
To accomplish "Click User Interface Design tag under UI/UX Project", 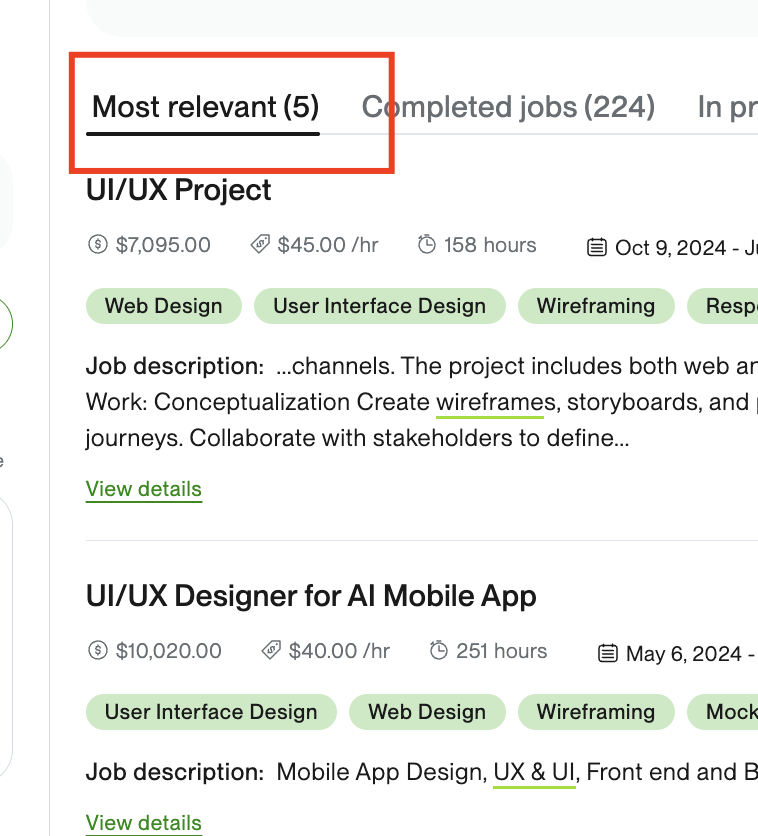I will (380, 306).
